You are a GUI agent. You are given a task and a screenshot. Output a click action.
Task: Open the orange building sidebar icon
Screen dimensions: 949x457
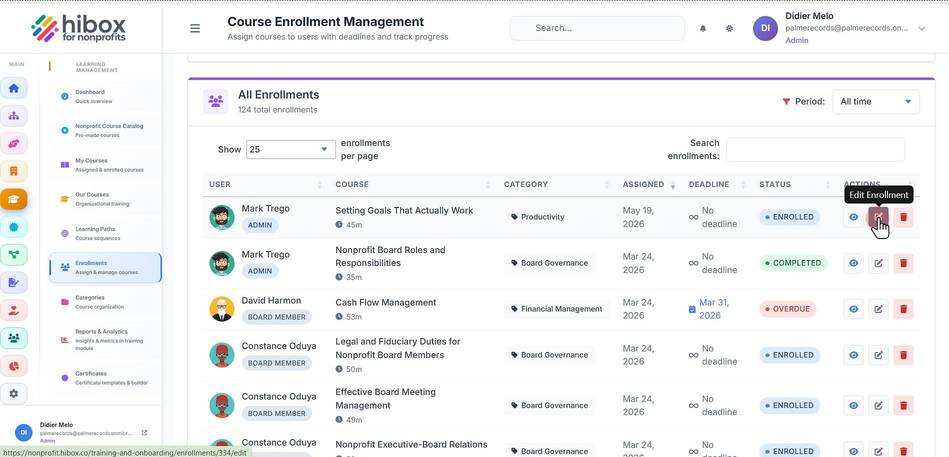(14, 171)
